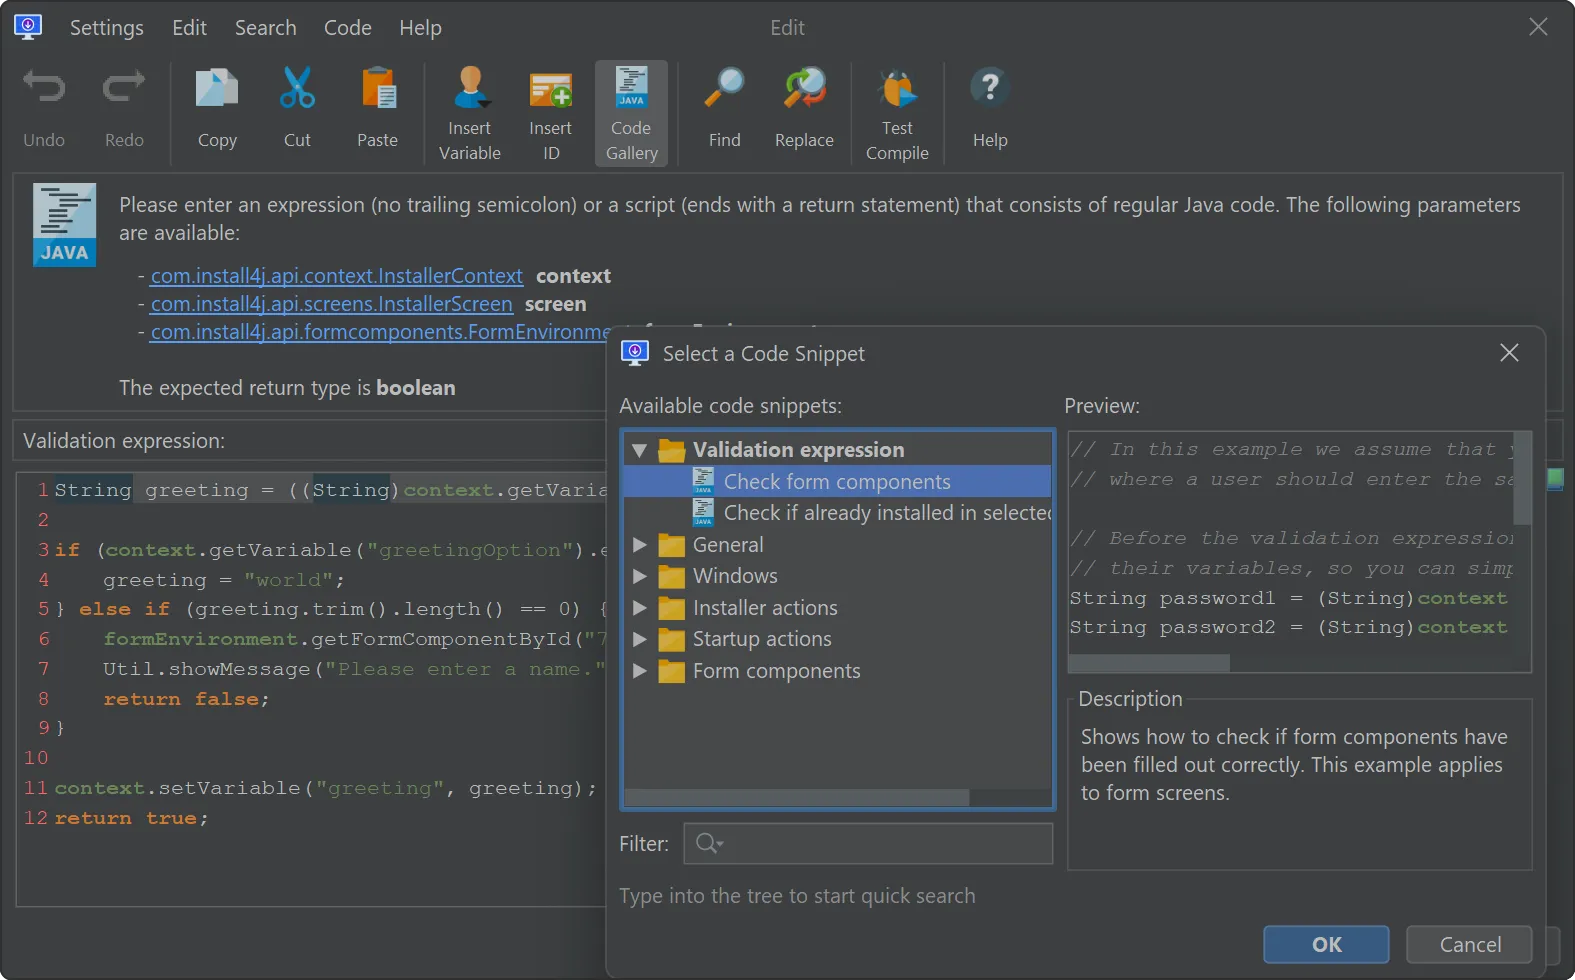Run Test Compile from toolbar
1575x980 pixels.
(897, 112)
